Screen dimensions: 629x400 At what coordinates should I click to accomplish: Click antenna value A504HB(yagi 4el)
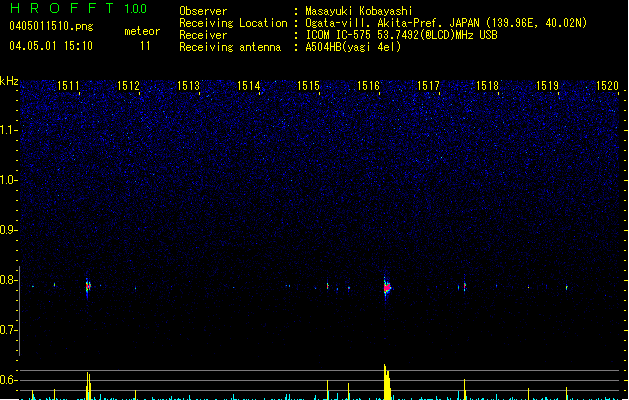coord(353,47)
